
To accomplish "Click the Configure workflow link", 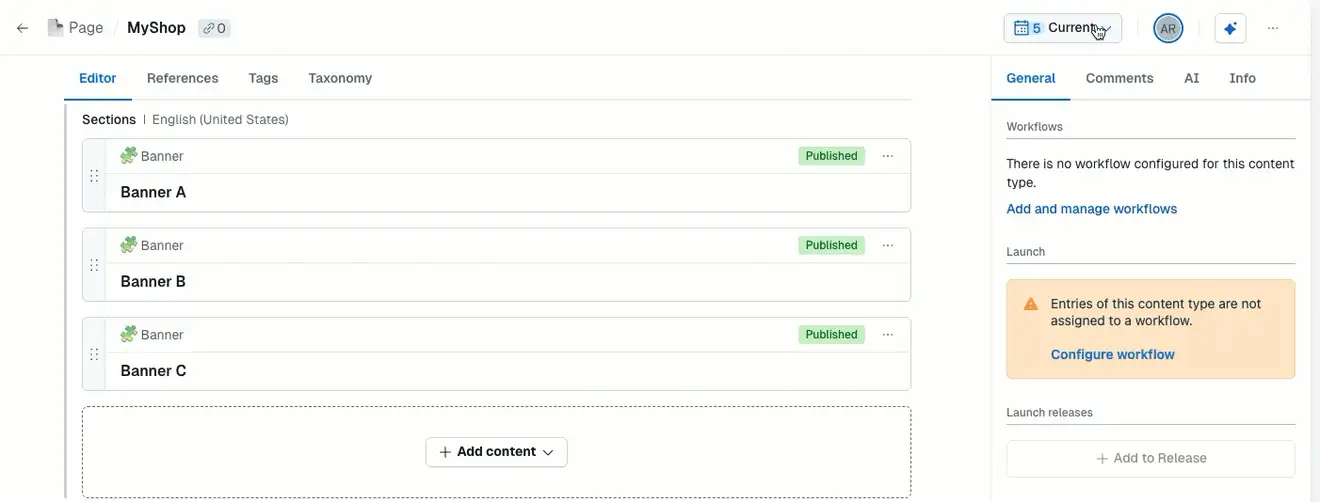I will click(x=1112, y=354).
